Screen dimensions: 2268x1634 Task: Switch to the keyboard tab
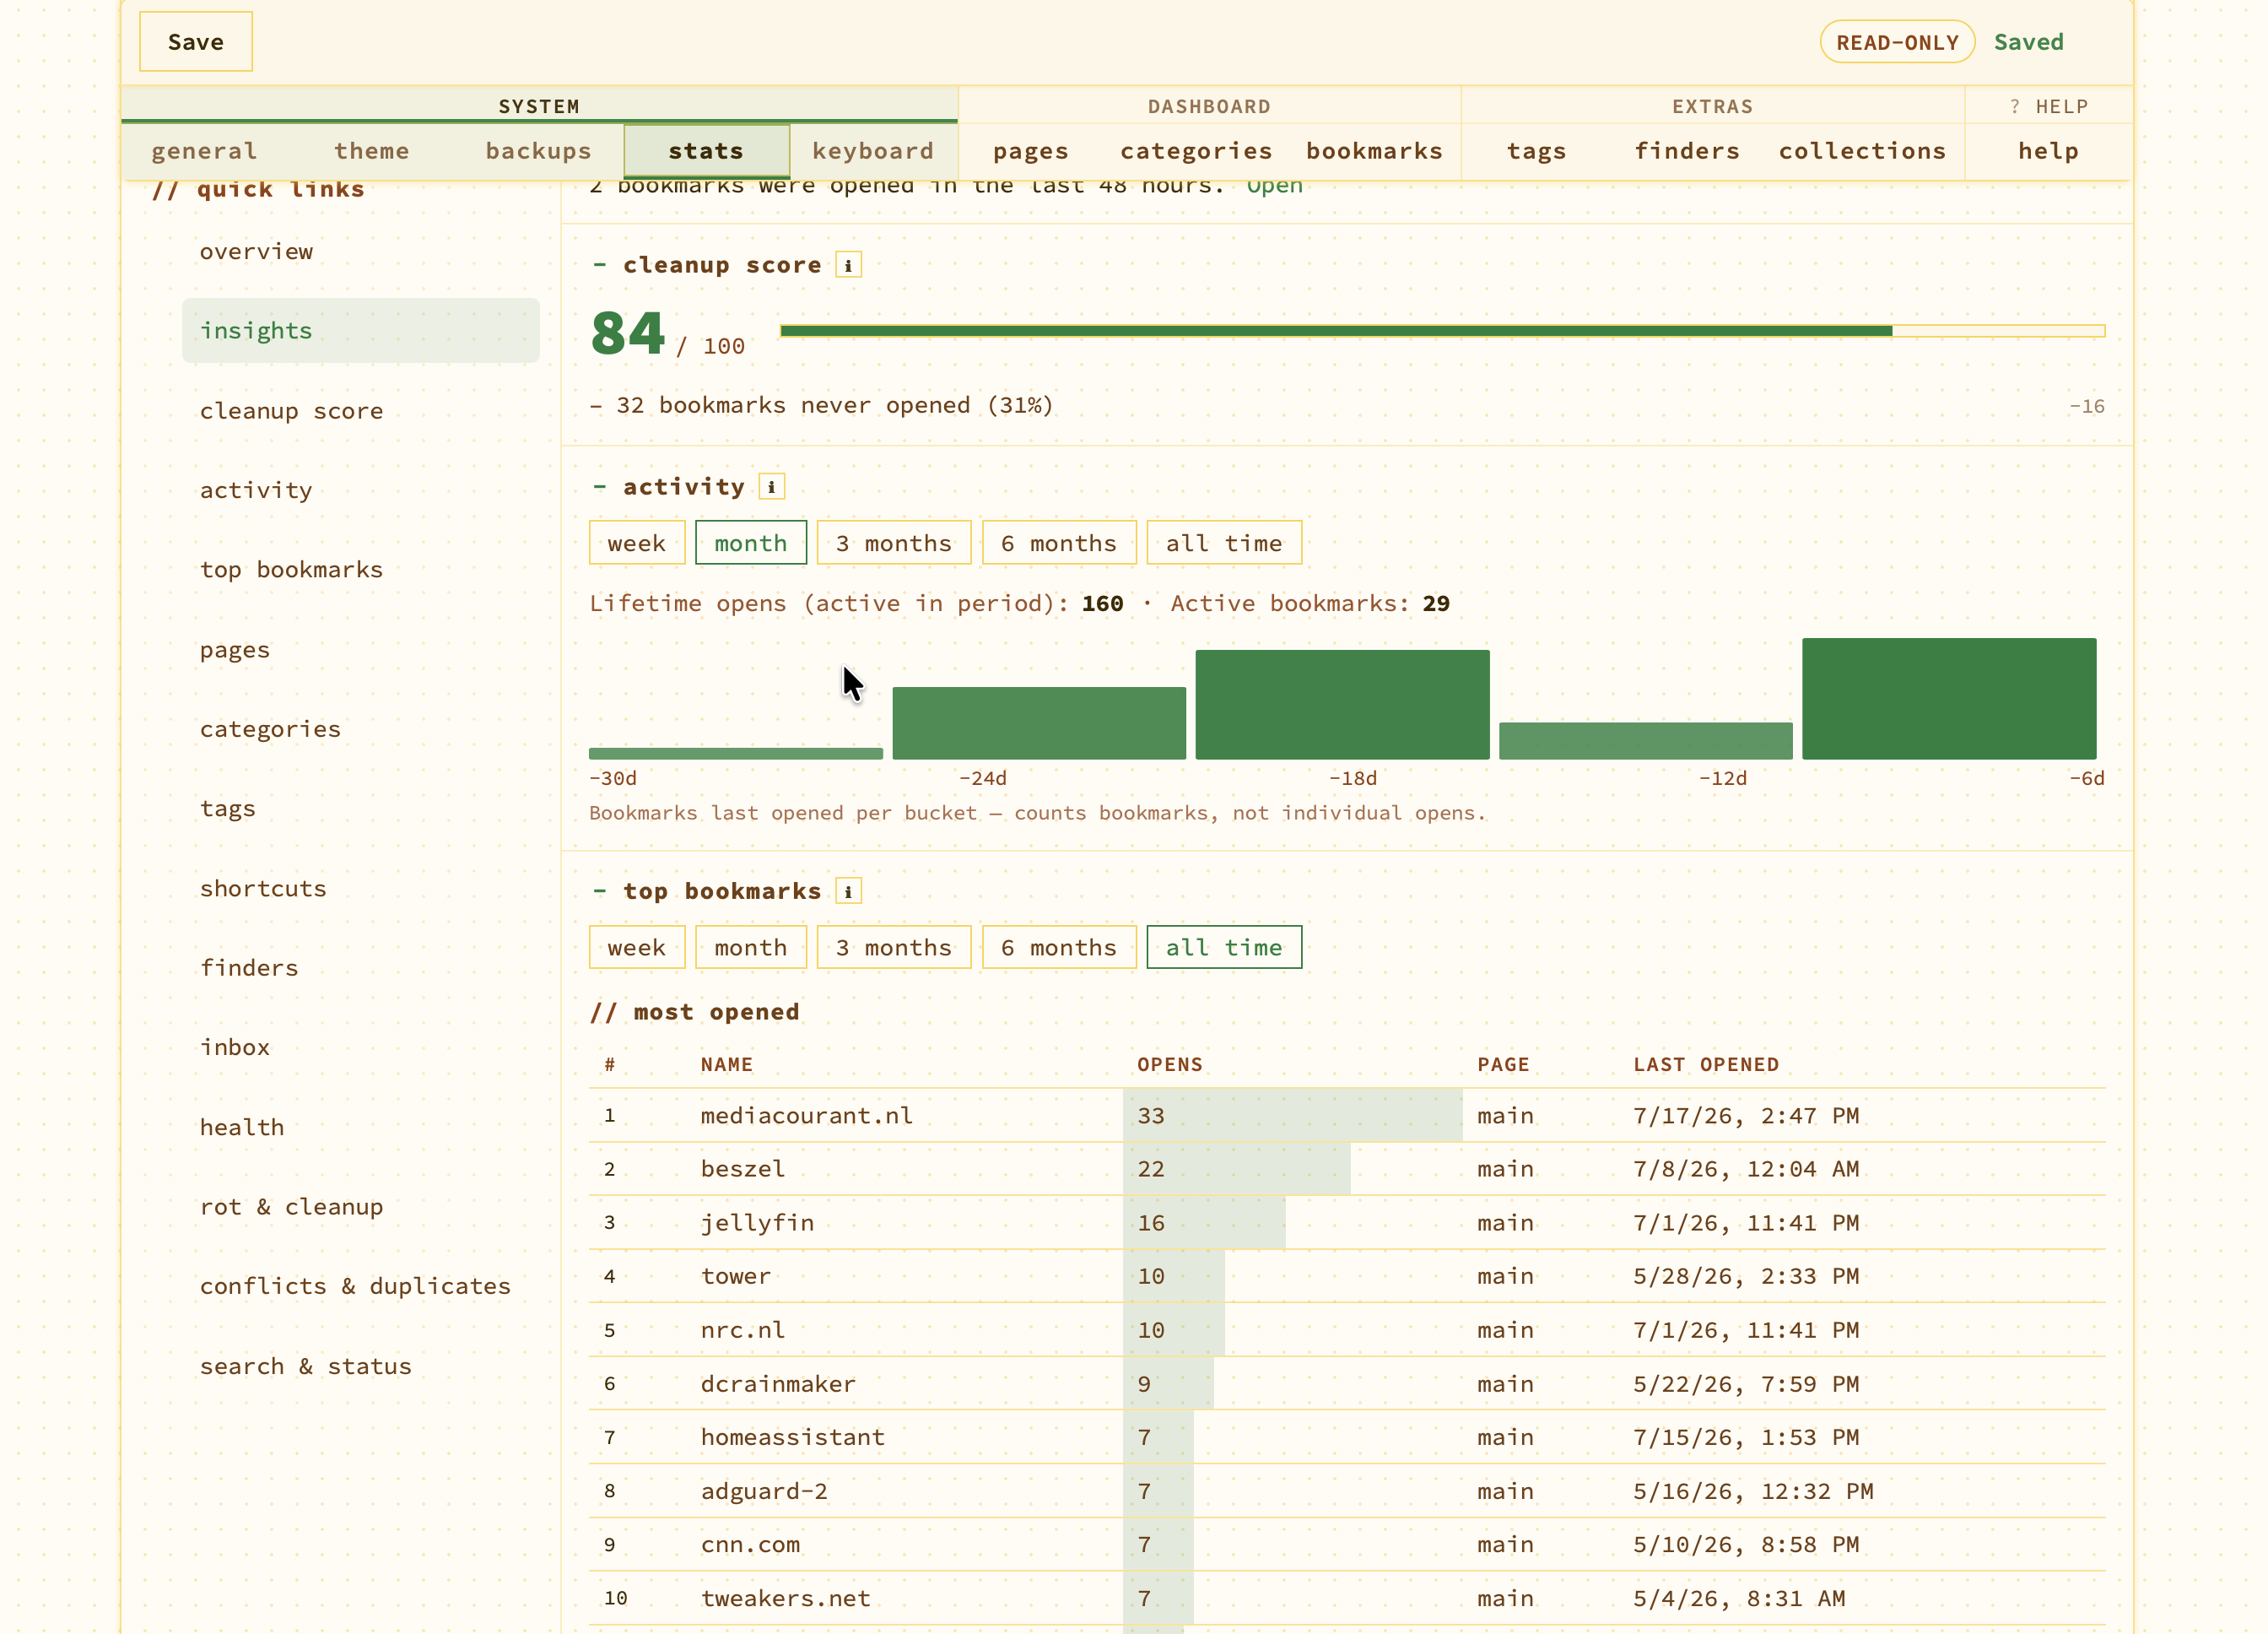coord(873,151)
